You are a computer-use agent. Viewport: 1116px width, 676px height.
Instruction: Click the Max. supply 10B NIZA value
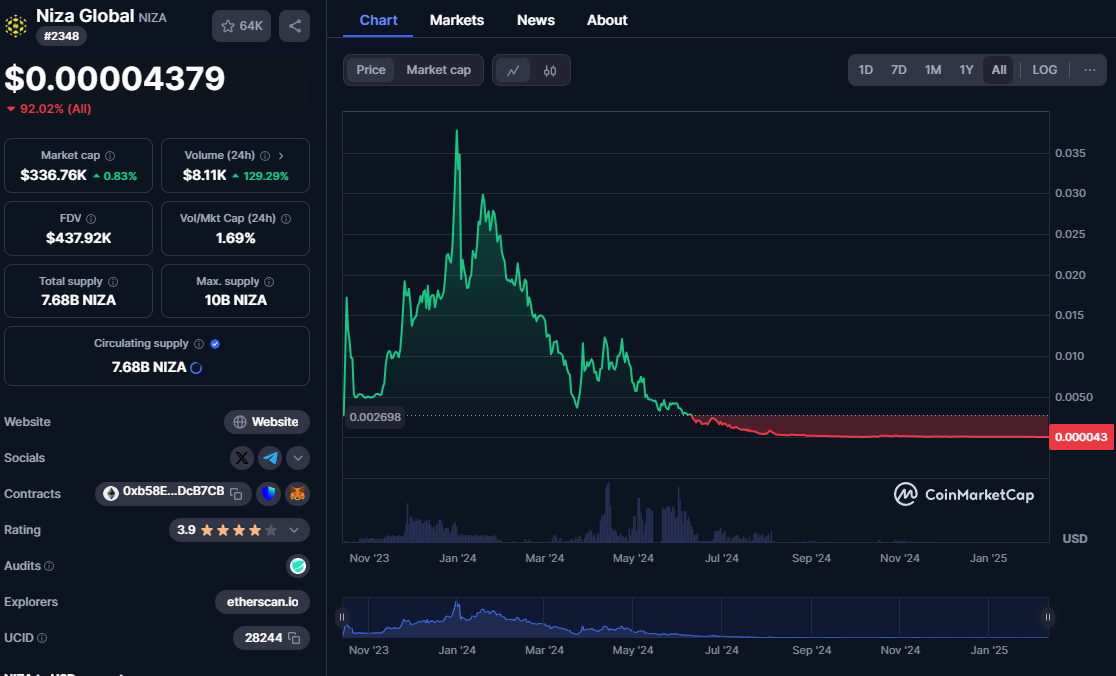tap(236, 300)
